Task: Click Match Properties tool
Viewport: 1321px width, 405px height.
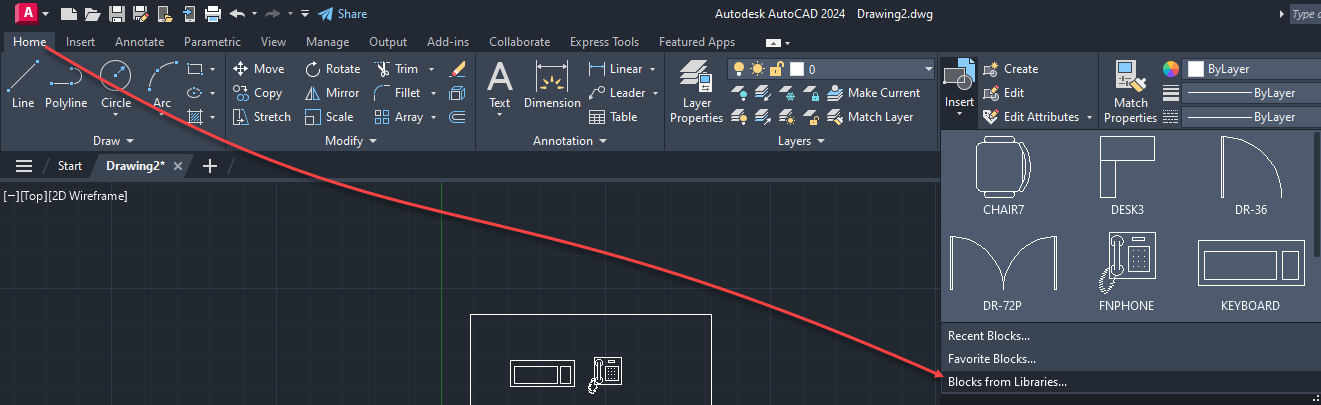Action: coord(1130,90)
